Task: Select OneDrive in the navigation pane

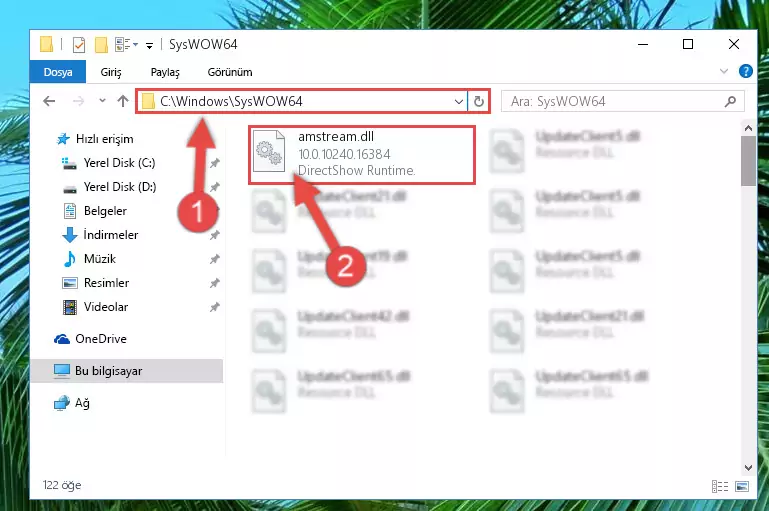Action: coord(101,339)
